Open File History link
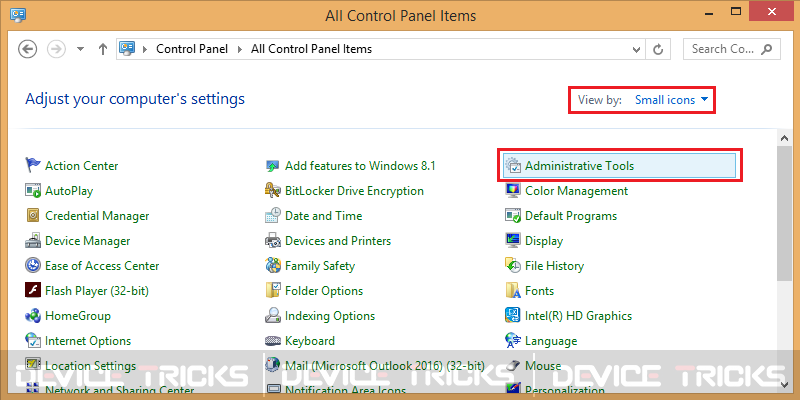 (x=554, y=265)
